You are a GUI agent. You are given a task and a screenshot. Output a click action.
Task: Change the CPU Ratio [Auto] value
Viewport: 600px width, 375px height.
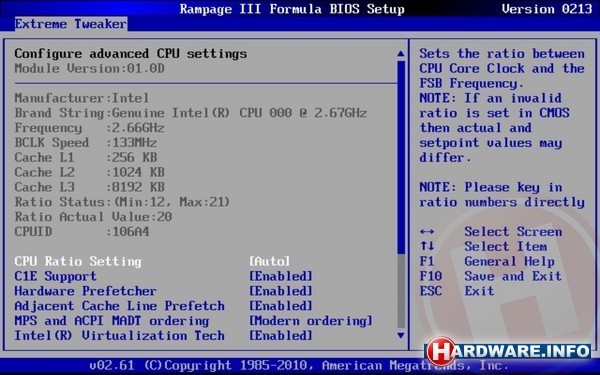tap(269, 261)
